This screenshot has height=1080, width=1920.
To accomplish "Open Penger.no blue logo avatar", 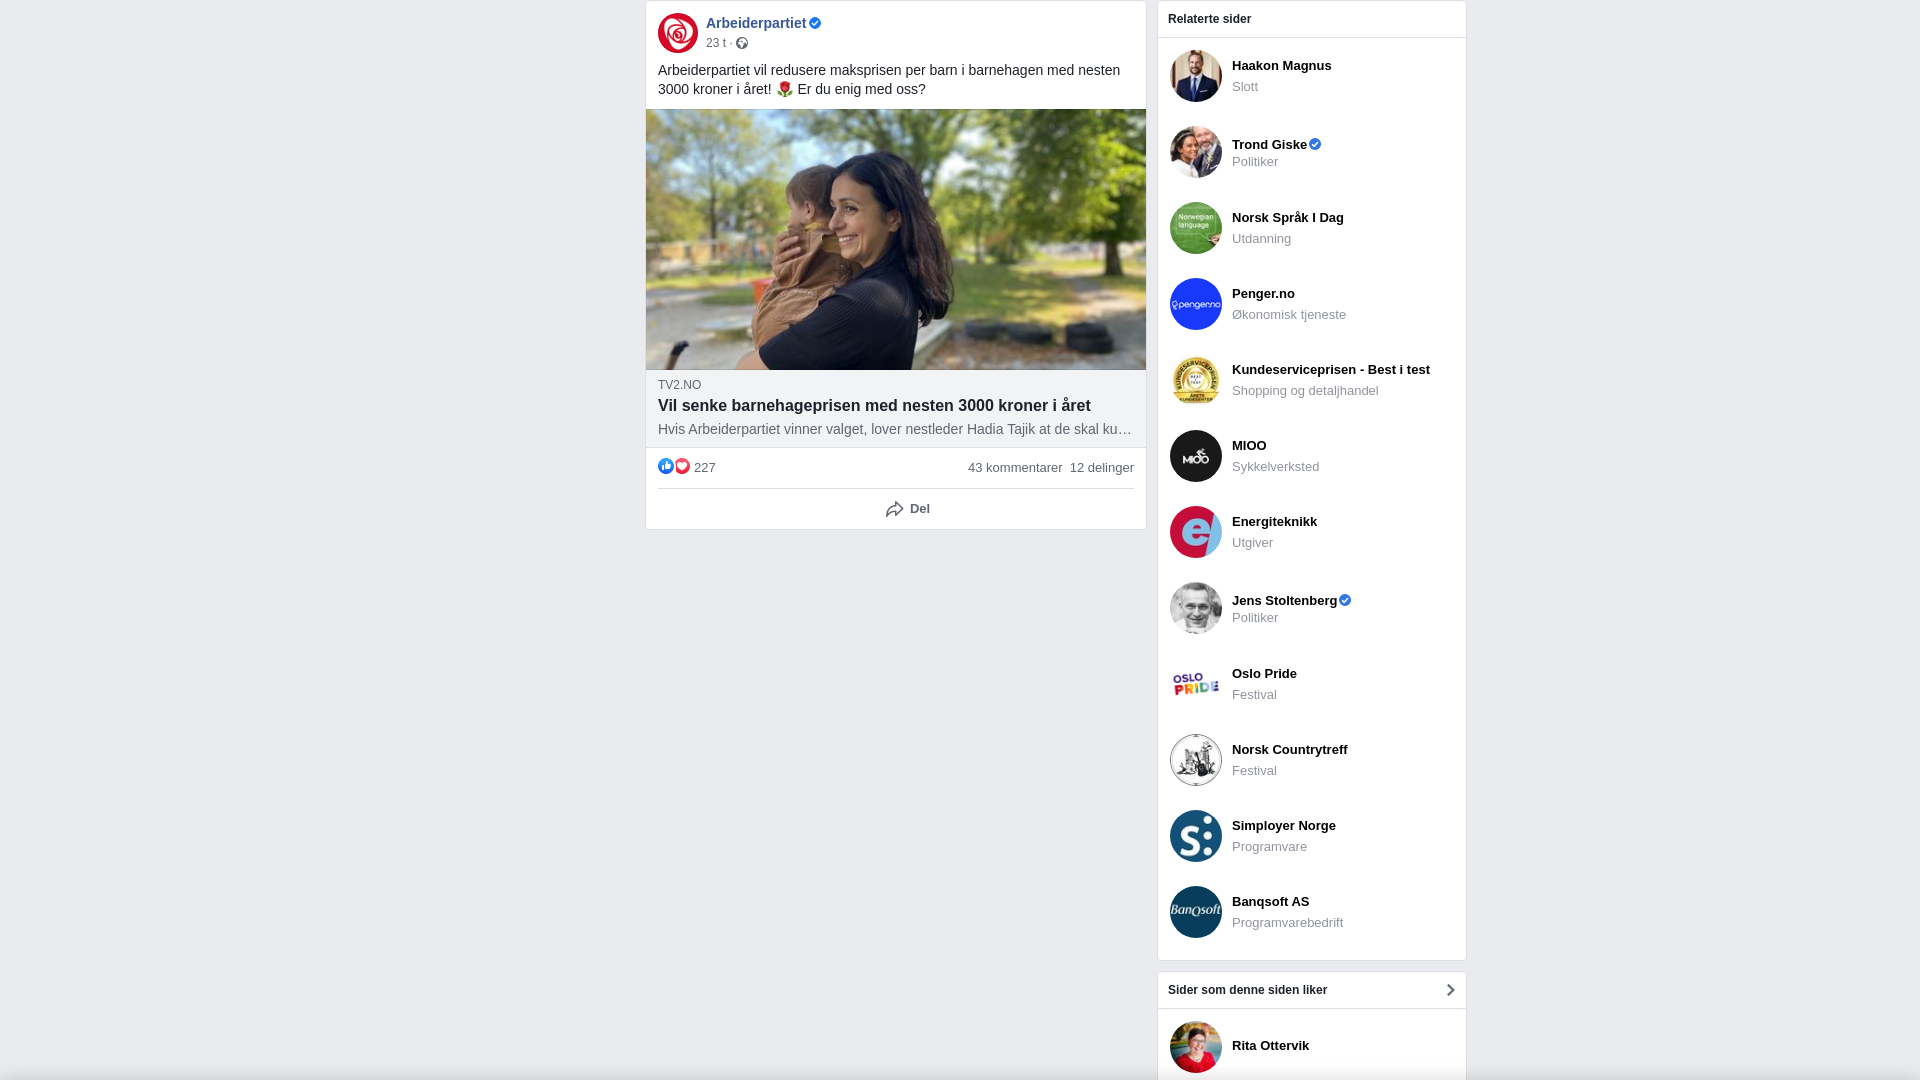I will point(1196,304).
